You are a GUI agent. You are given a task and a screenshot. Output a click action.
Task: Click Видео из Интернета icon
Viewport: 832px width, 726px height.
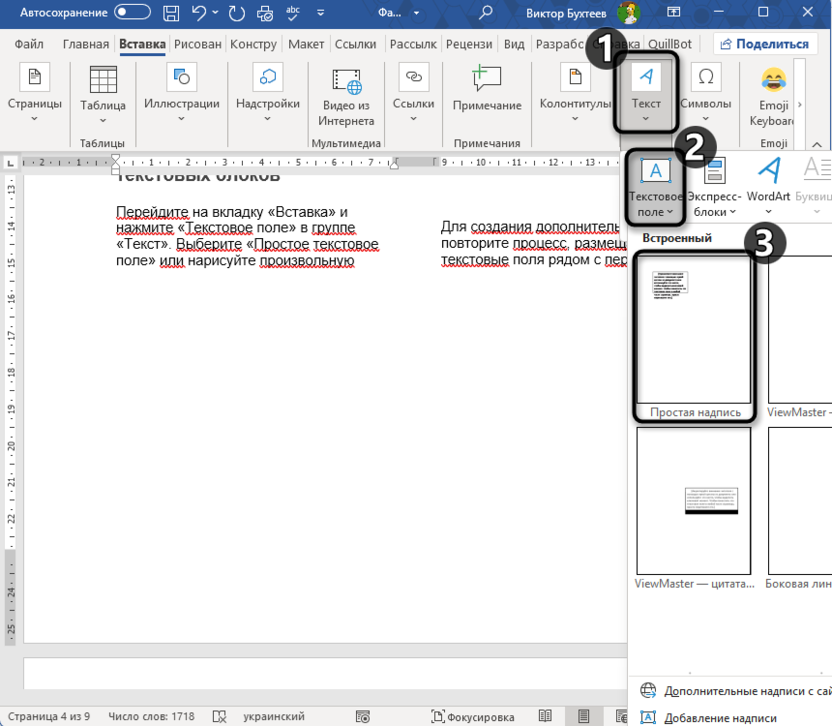click(346, 95)
